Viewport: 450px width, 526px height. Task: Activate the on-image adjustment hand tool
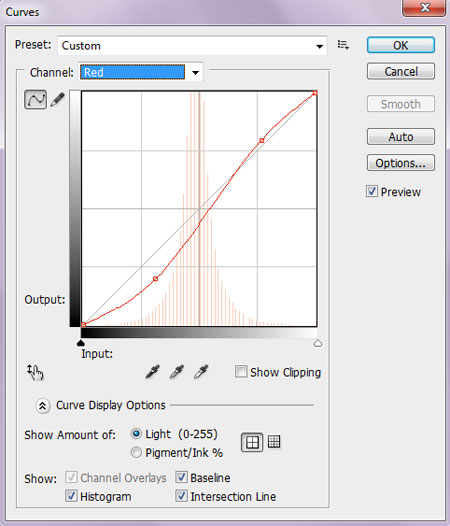35,372
